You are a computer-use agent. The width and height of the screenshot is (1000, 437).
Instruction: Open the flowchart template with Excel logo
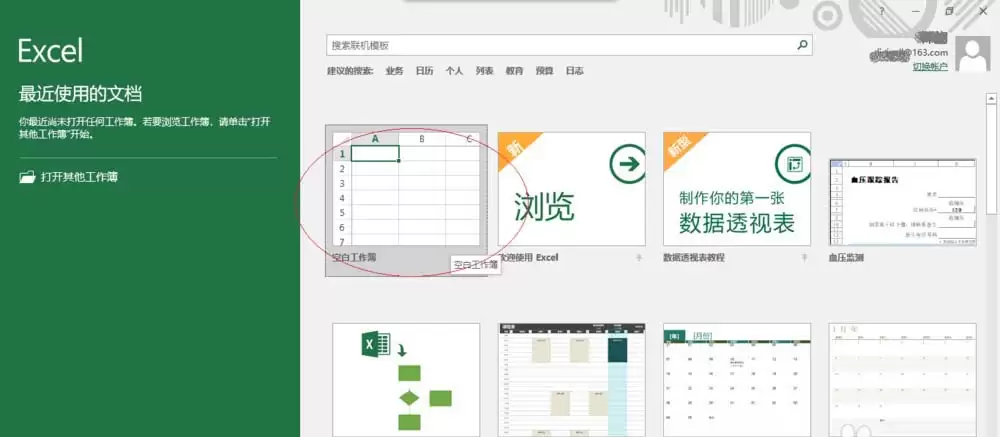[406, 380]
